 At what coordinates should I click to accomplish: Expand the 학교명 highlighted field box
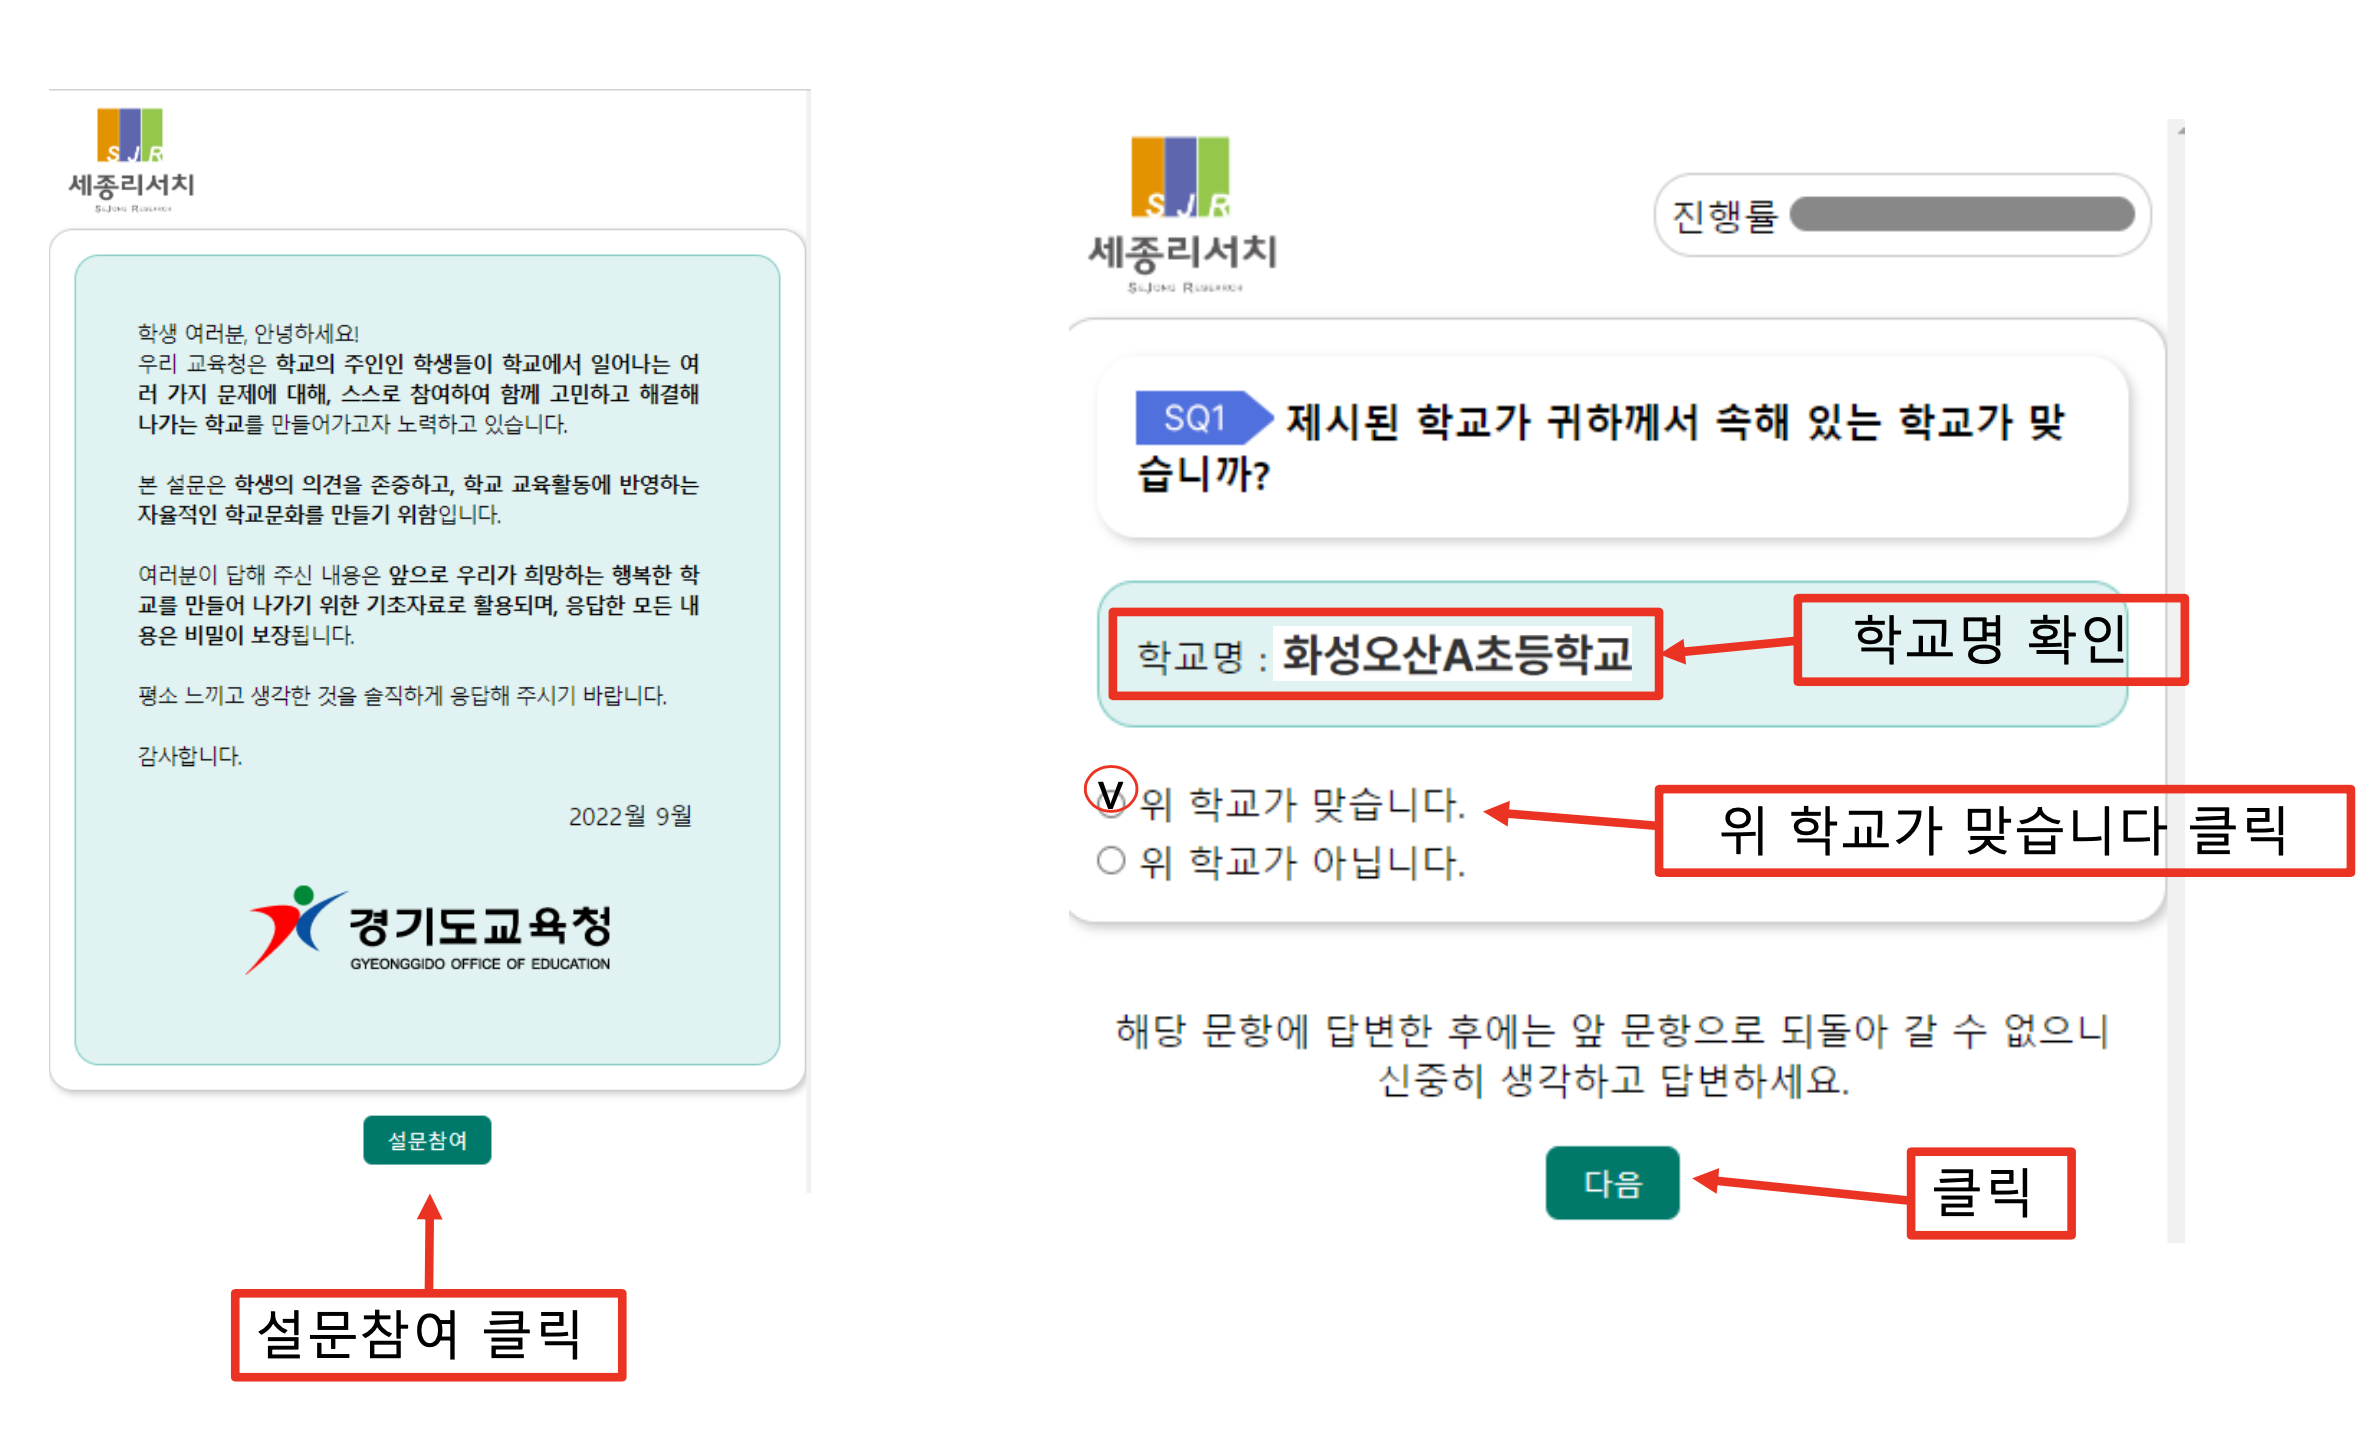[1385, 653]
